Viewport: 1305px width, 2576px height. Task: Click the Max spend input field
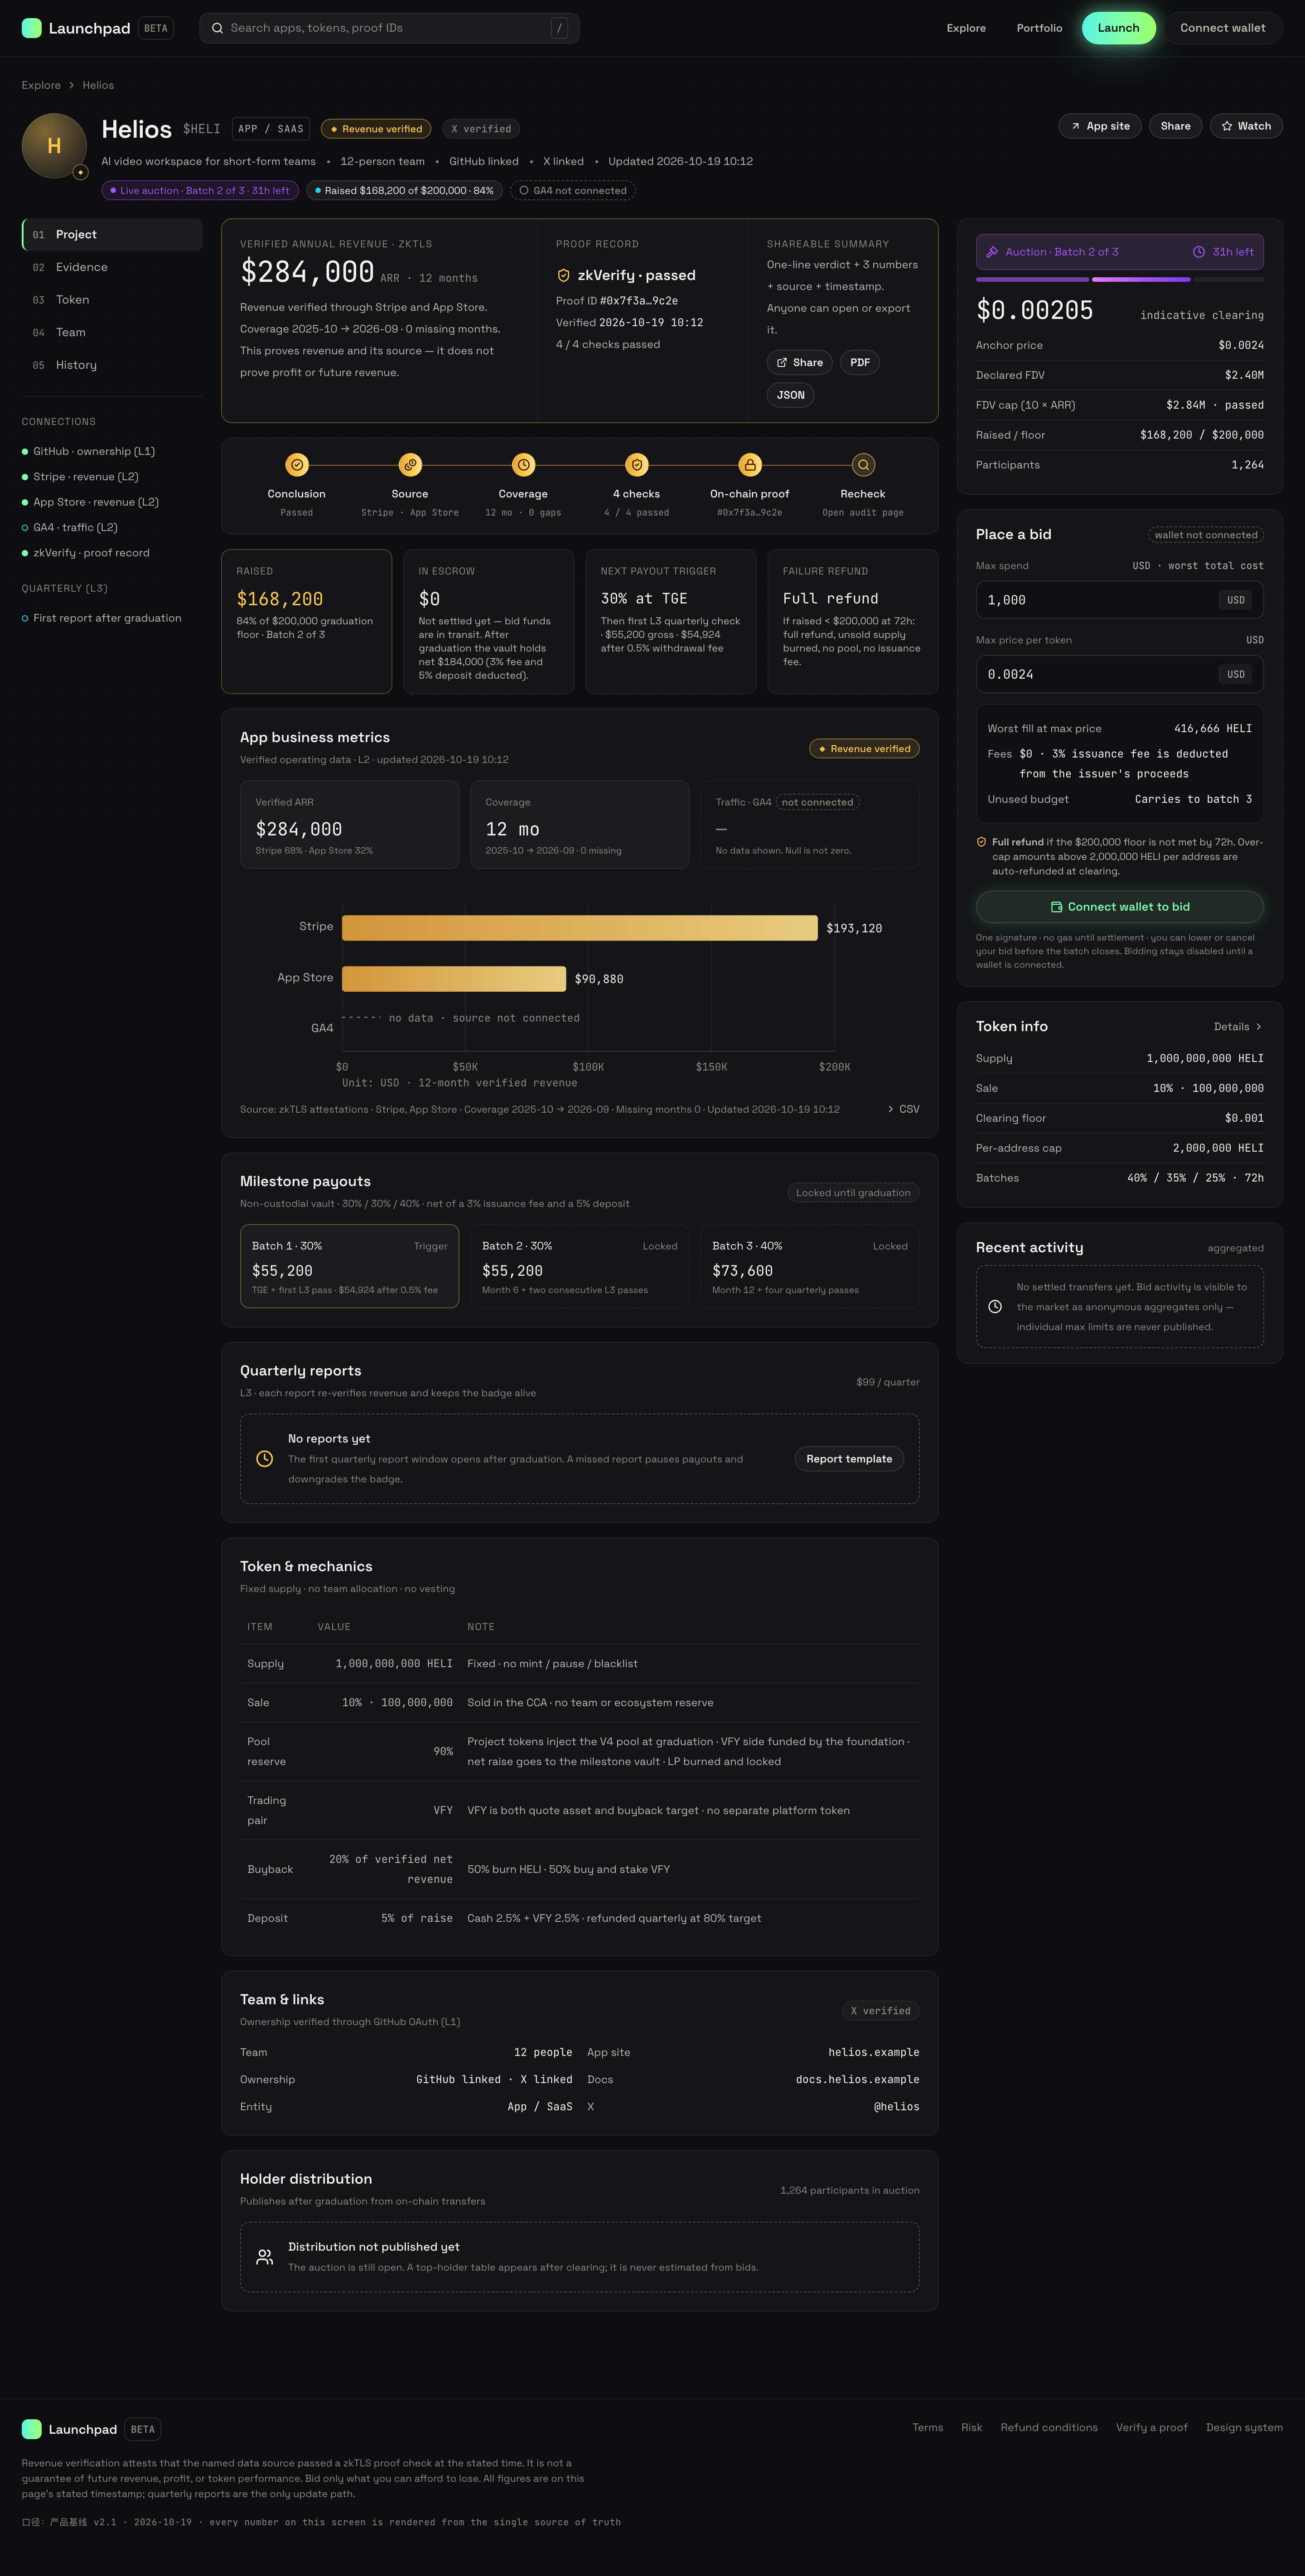pyautogui.click(x=1119, y=600)
